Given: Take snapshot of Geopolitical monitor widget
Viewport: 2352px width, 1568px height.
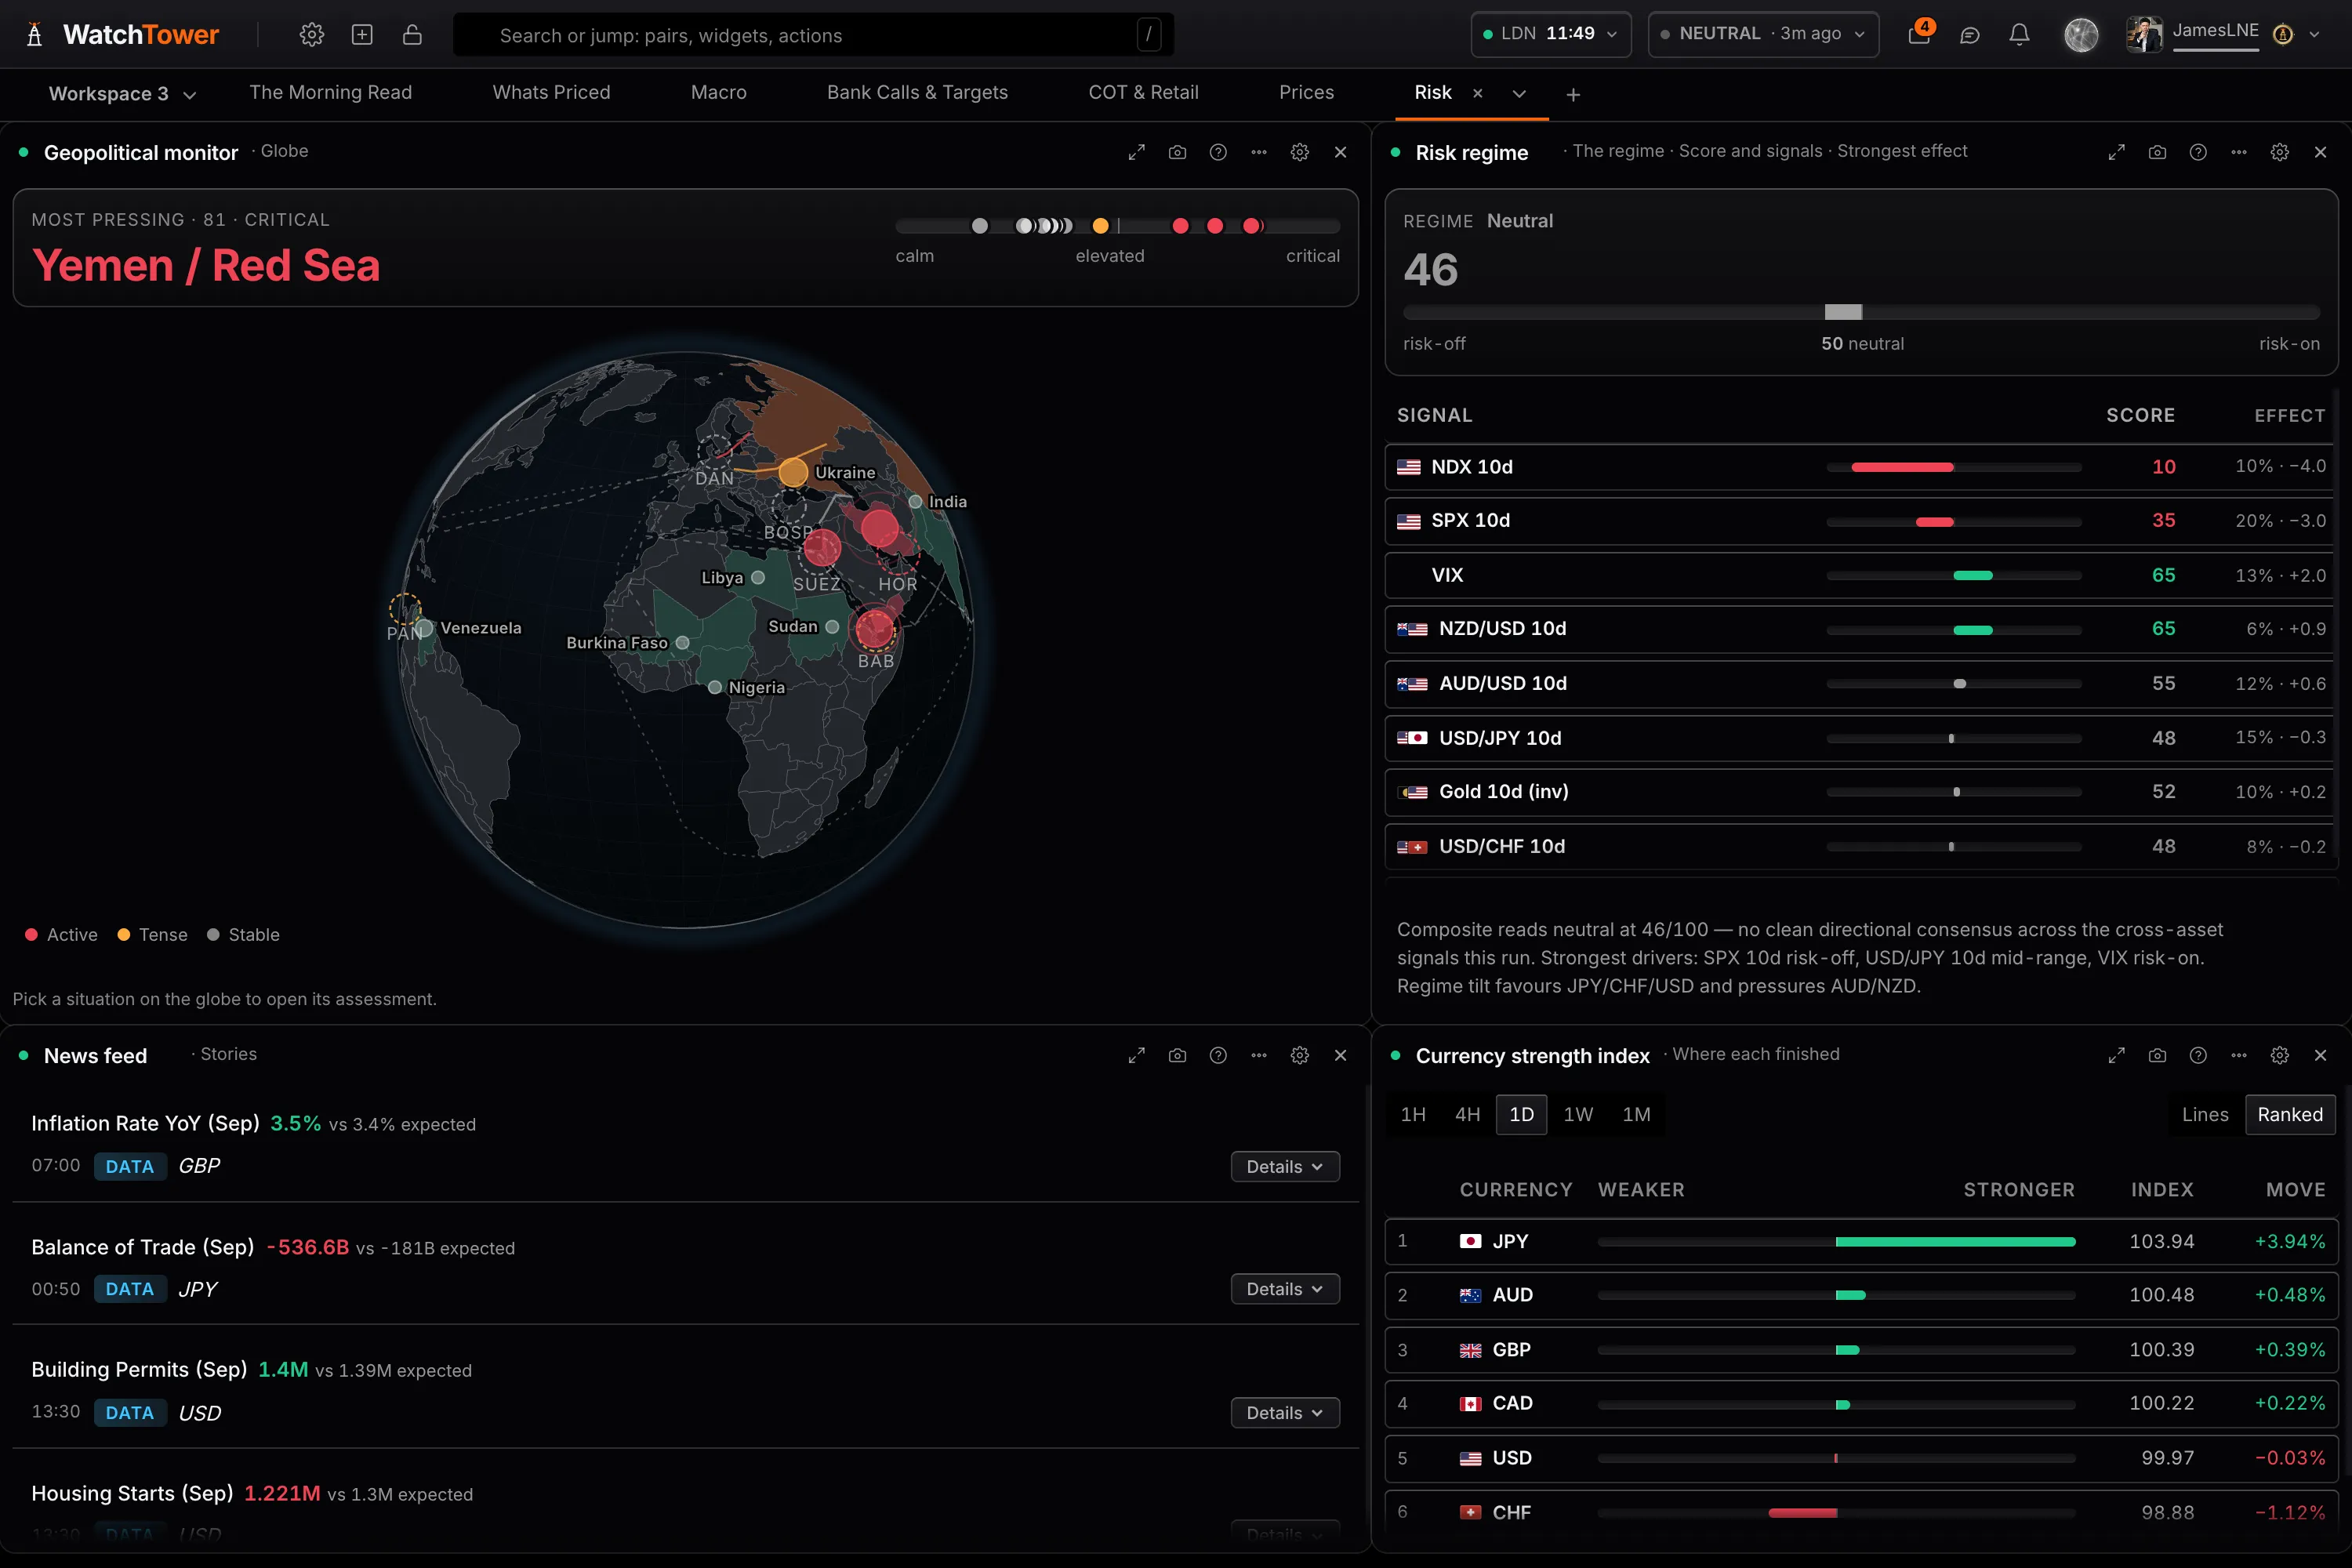Looking at the screenshot, I should point(1177,152).
